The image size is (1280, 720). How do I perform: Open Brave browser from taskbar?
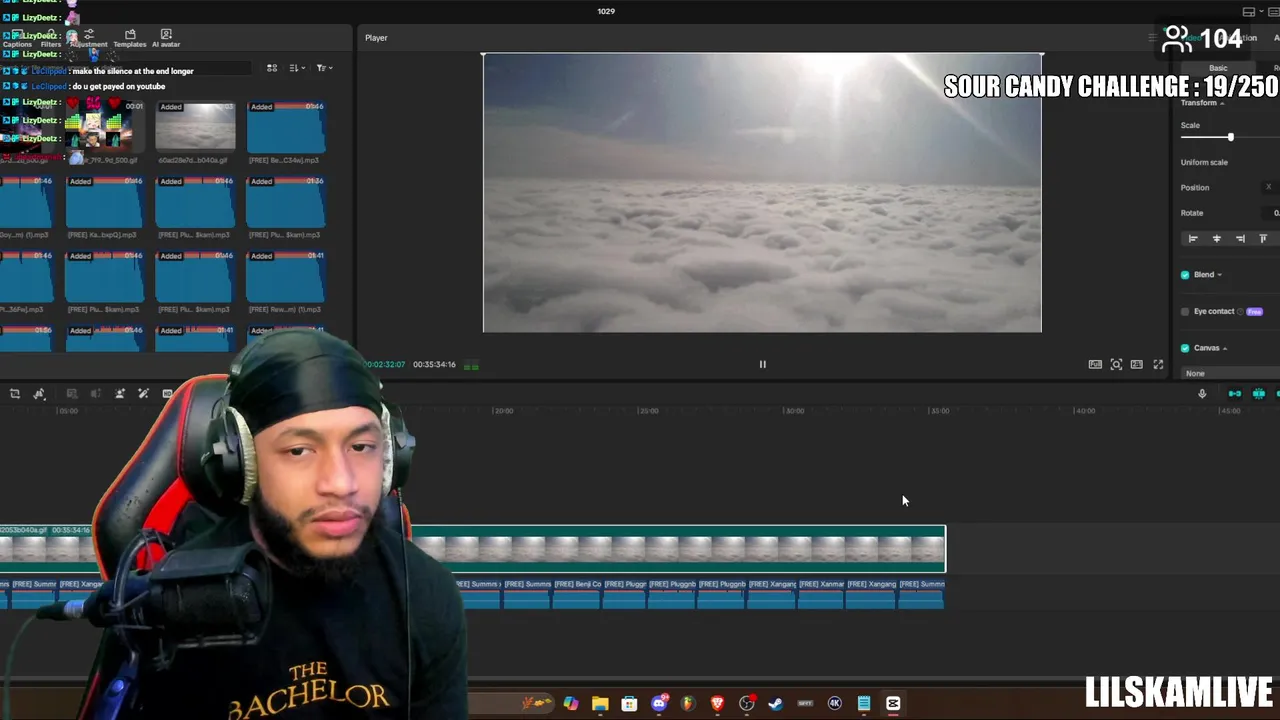[717, 704]
